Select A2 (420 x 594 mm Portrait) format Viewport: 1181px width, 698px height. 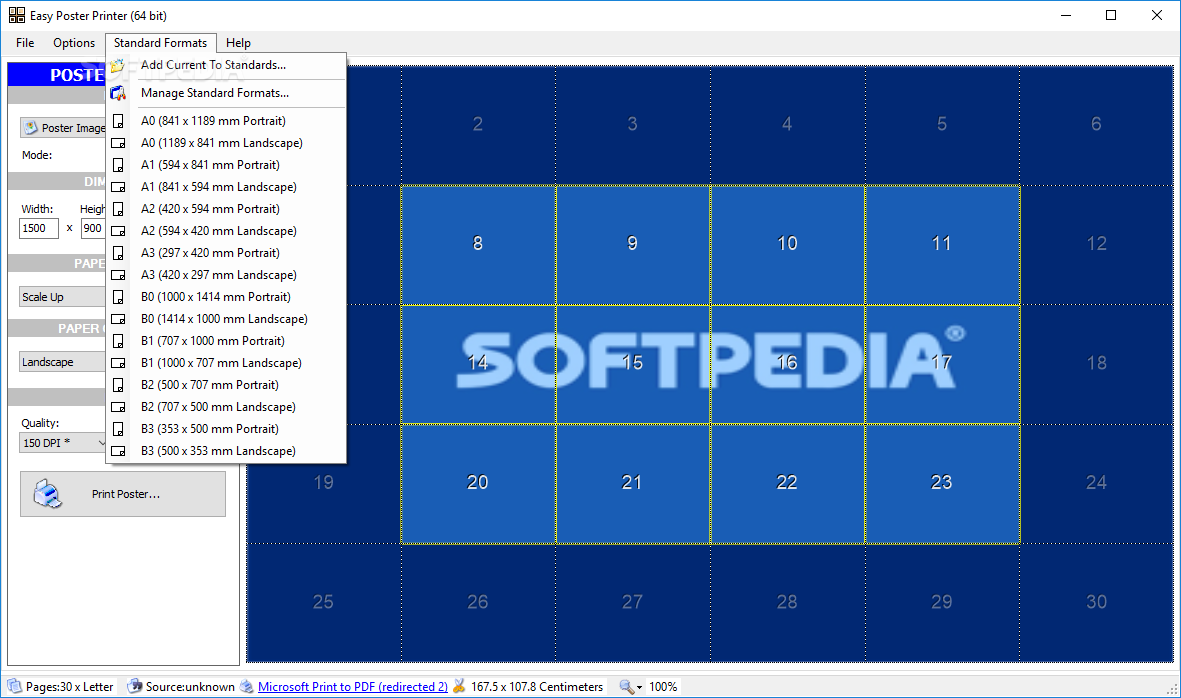coord(226,209)
